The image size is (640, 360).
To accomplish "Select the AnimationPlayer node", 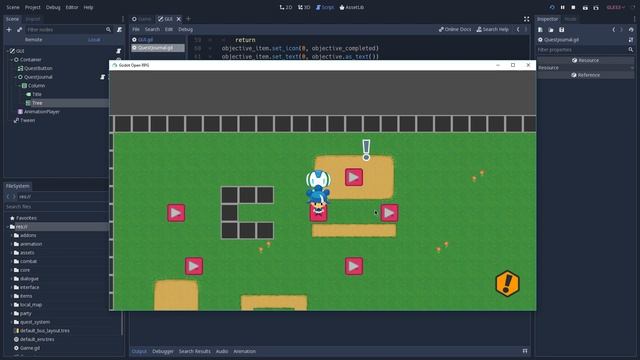I will 42,111.
